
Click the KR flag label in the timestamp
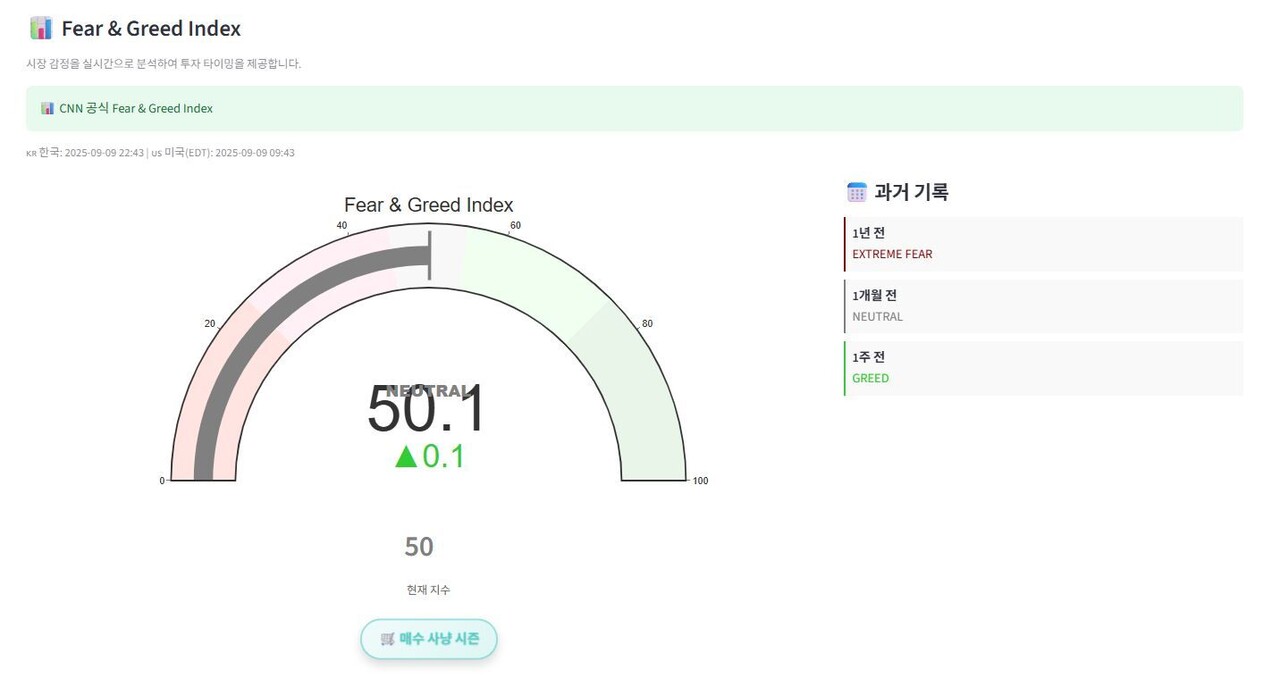point(31,153)
